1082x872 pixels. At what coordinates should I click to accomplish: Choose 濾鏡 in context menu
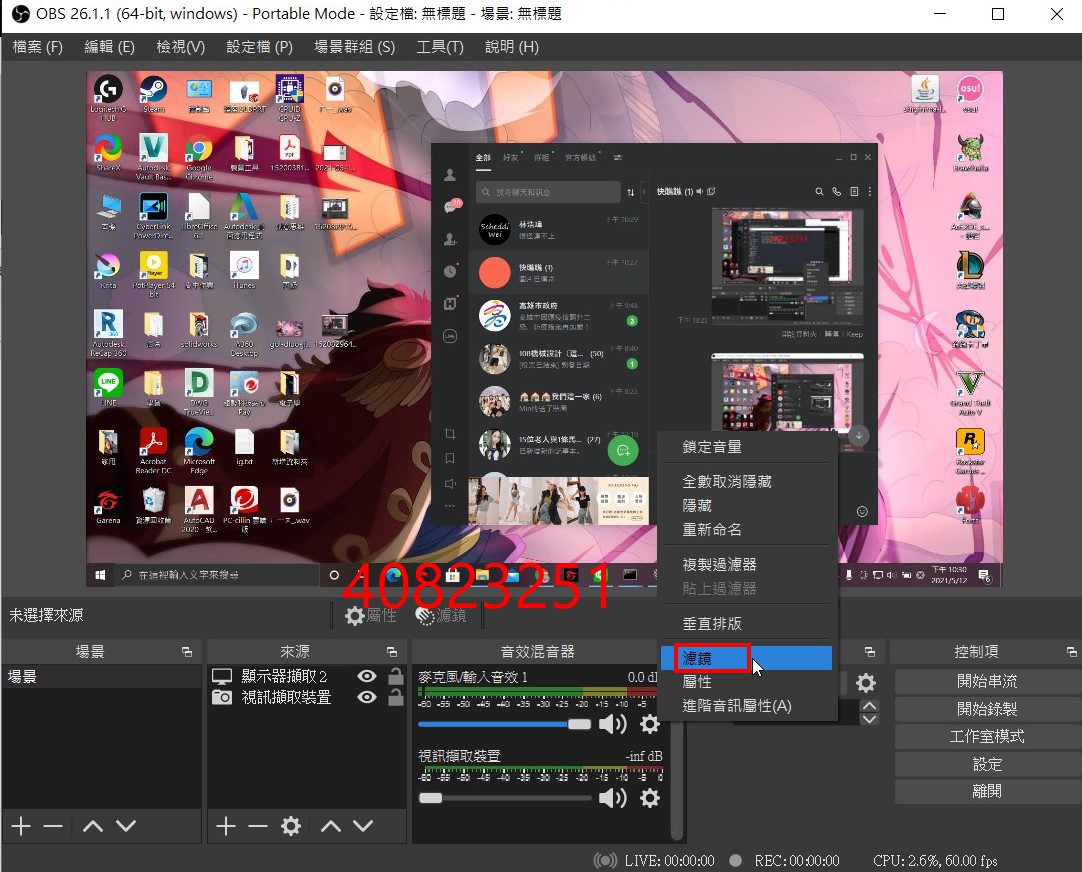point(746,658)
